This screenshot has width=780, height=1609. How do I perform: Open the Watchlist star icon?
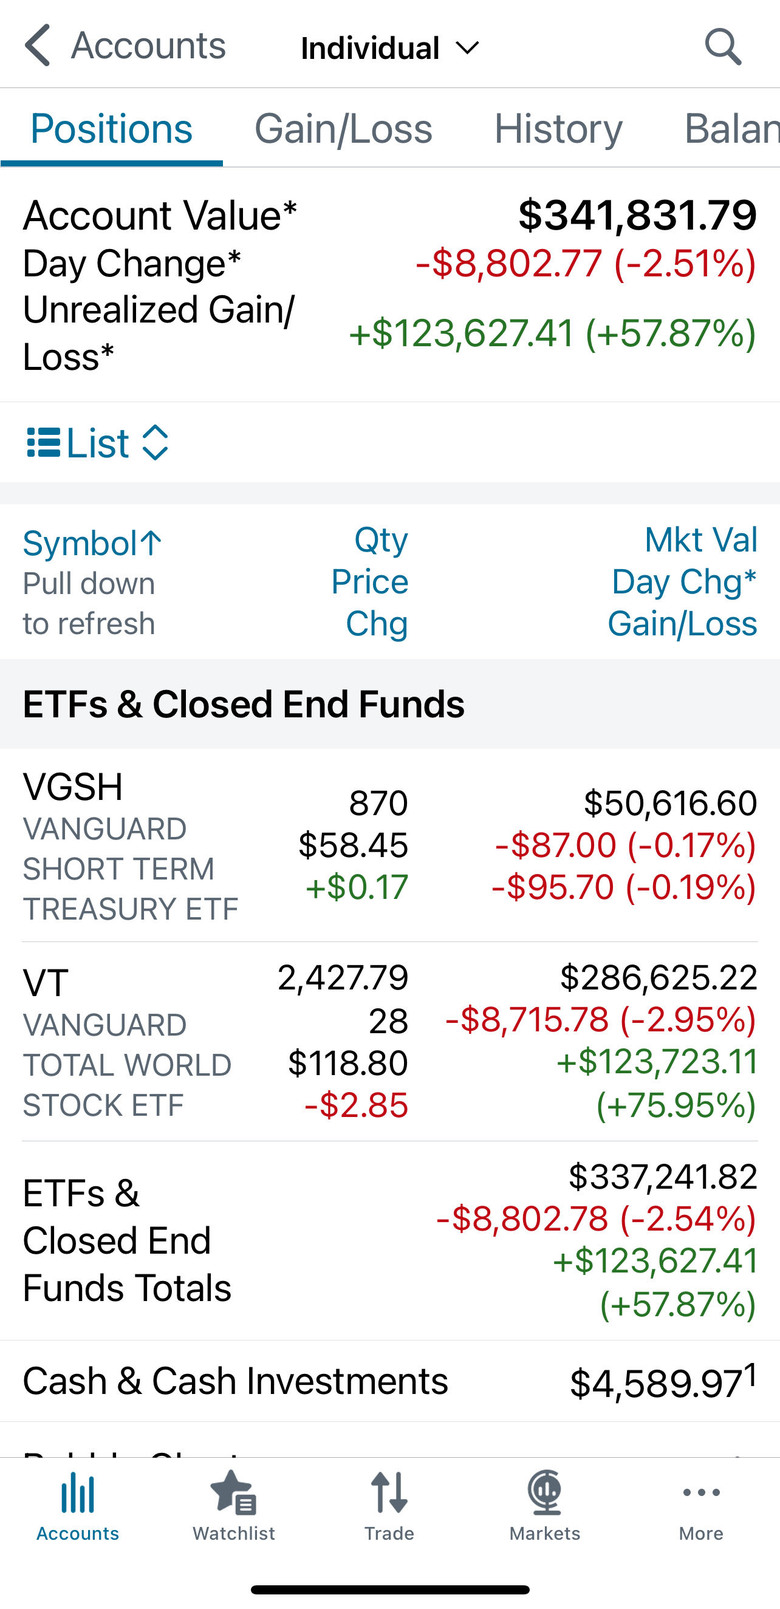(234, 1493)
